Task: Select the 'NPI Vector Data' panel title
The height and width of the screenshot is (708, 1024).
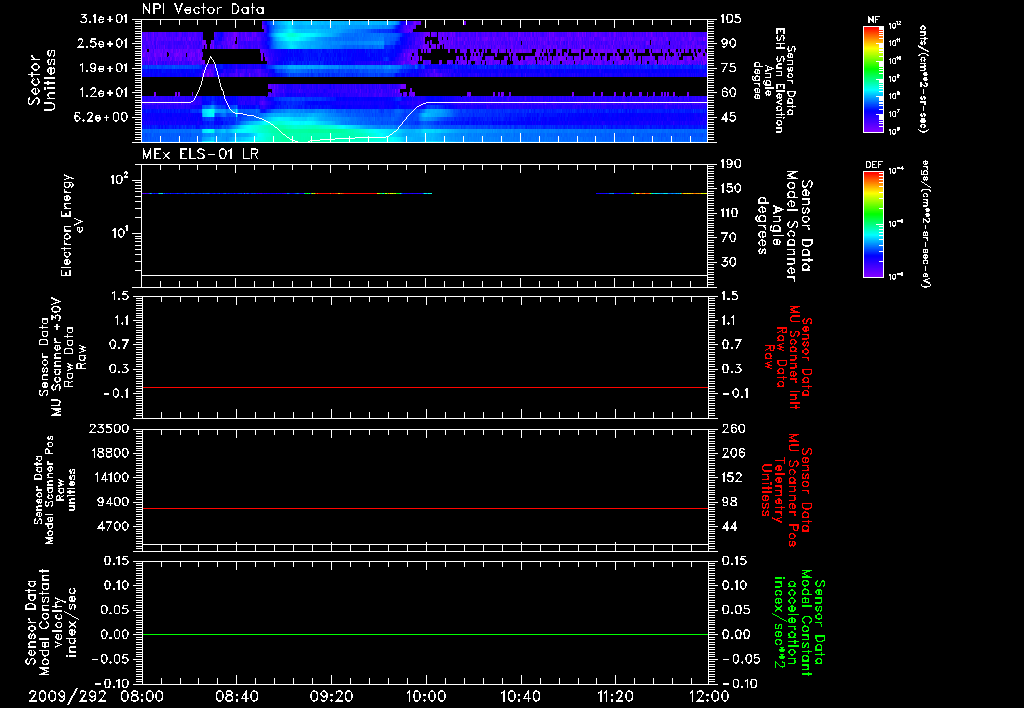Action: coord(204,9)
